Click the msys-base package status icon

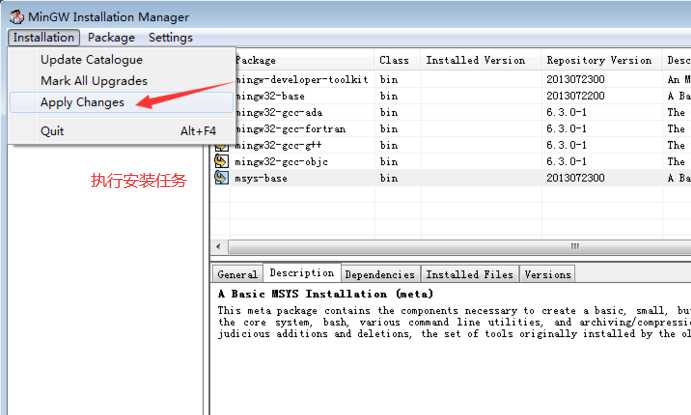(x=221, y=178)
